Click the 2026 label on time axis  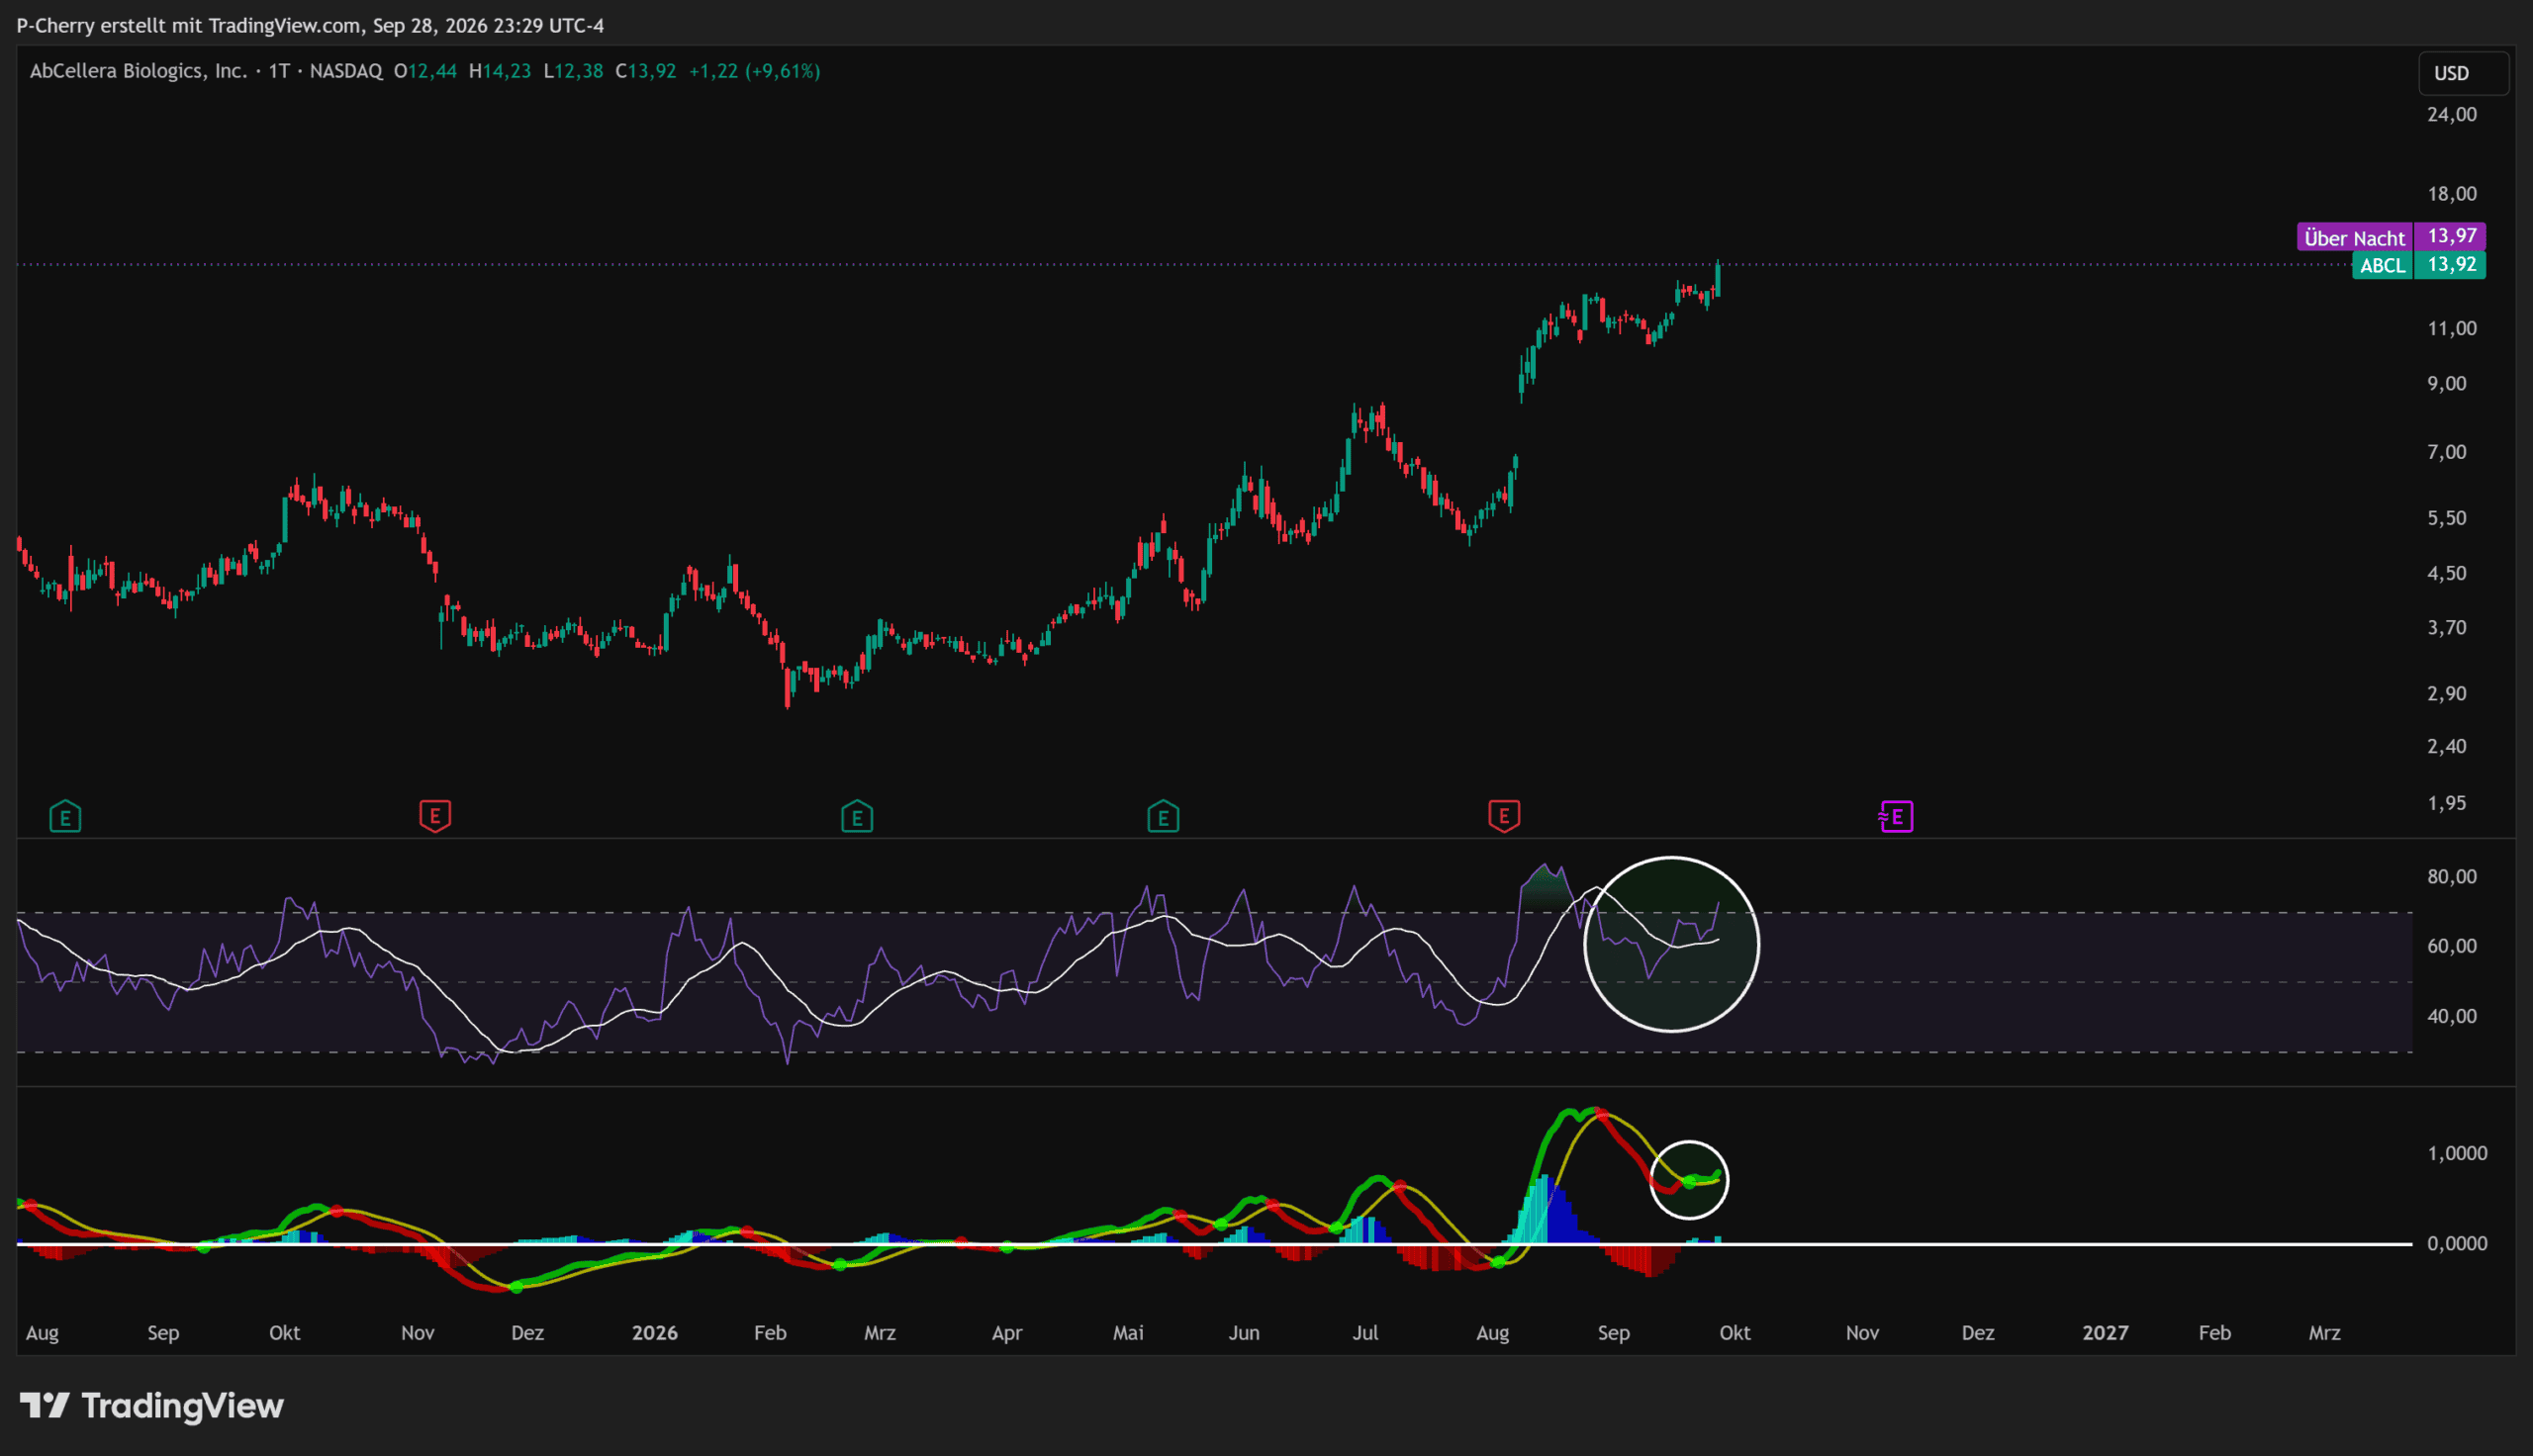point(655,1333)
